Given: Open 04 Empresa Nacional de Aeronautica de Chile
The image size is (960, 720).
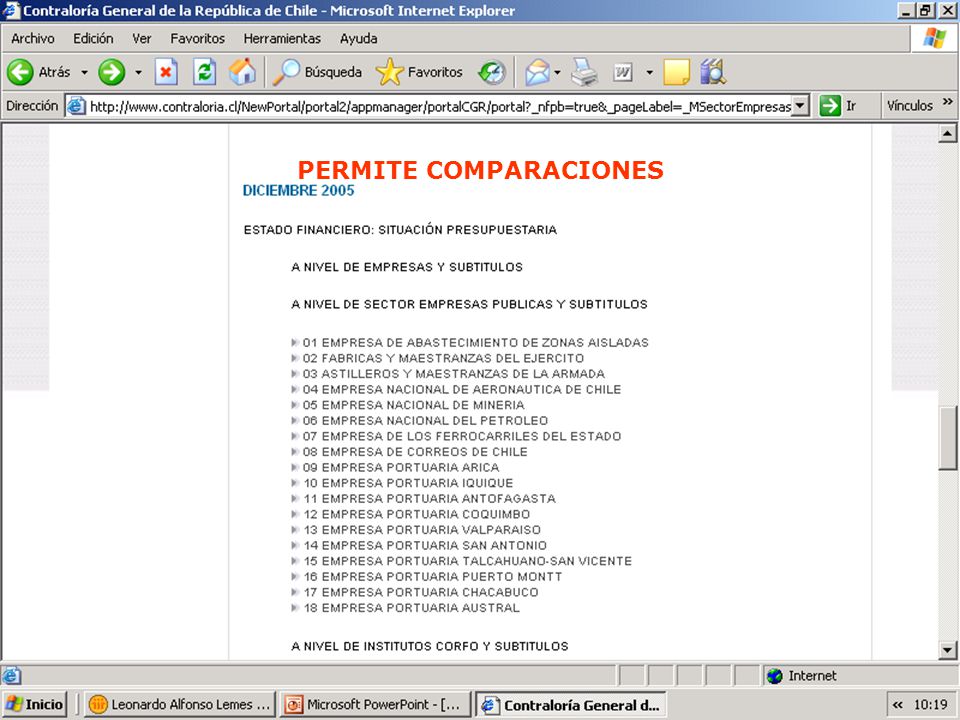Looking at the screenshot, I should point(462,389).
